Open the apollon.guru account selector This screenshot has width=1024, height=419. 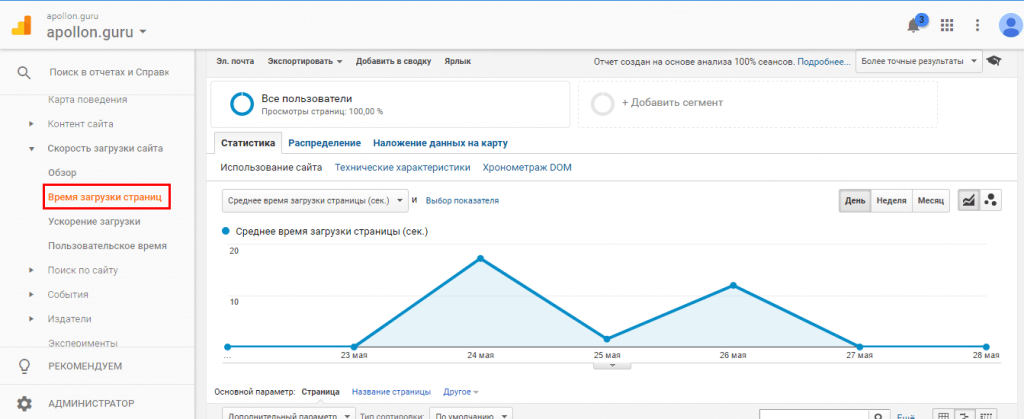click(x=96, y=31)
